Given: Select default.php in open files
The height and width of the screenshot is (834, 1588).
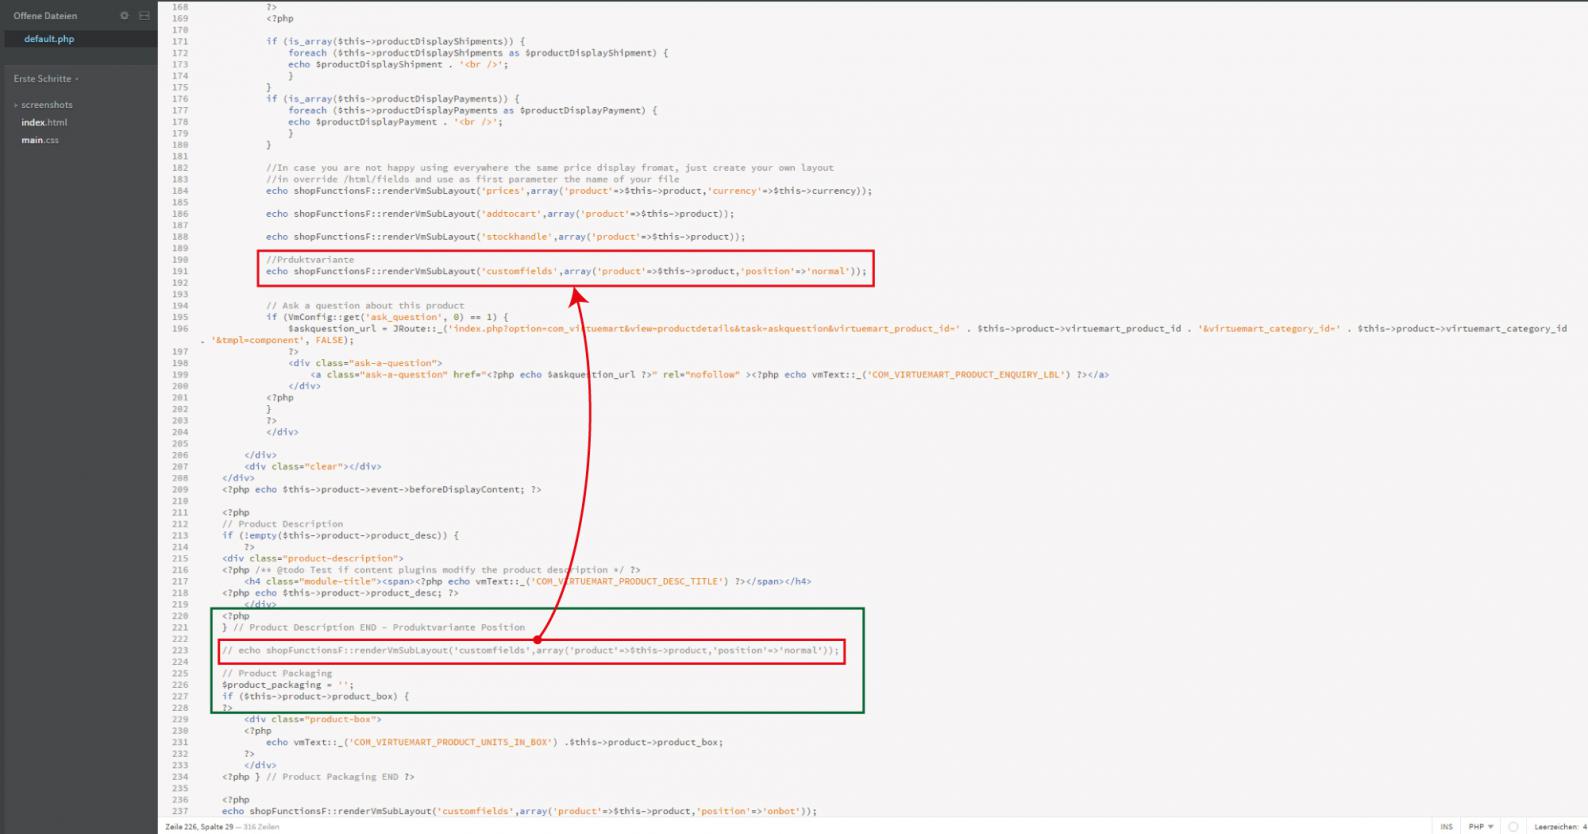Looking at the screenshot, I should point(49,39).
